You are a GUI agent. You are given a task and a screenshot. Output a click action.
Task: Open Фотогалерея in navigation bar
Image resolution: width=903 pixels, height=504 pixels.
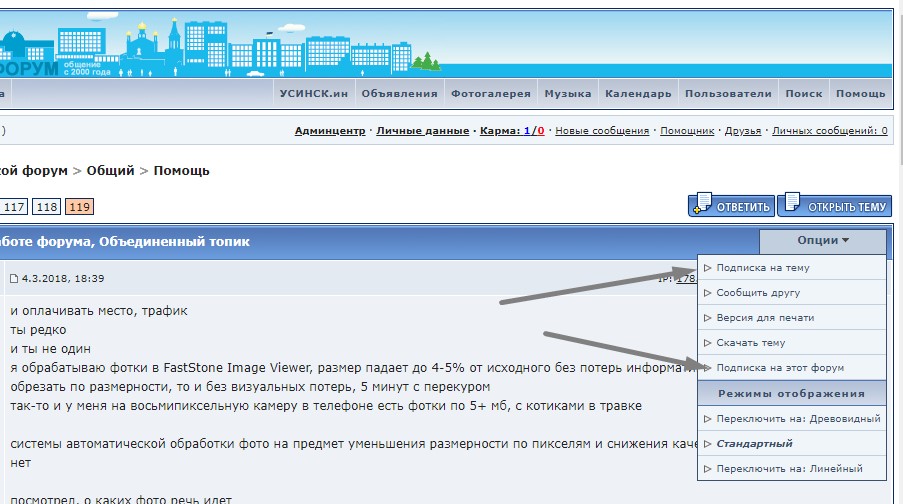(x=490, y=94)
